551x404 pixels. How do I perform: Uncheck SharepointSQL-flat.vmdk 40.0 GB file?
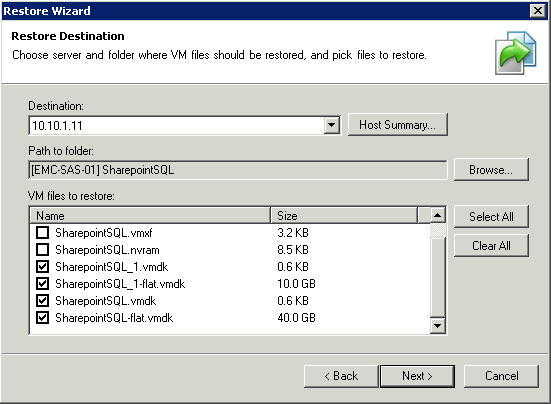(x=43, y=318)
